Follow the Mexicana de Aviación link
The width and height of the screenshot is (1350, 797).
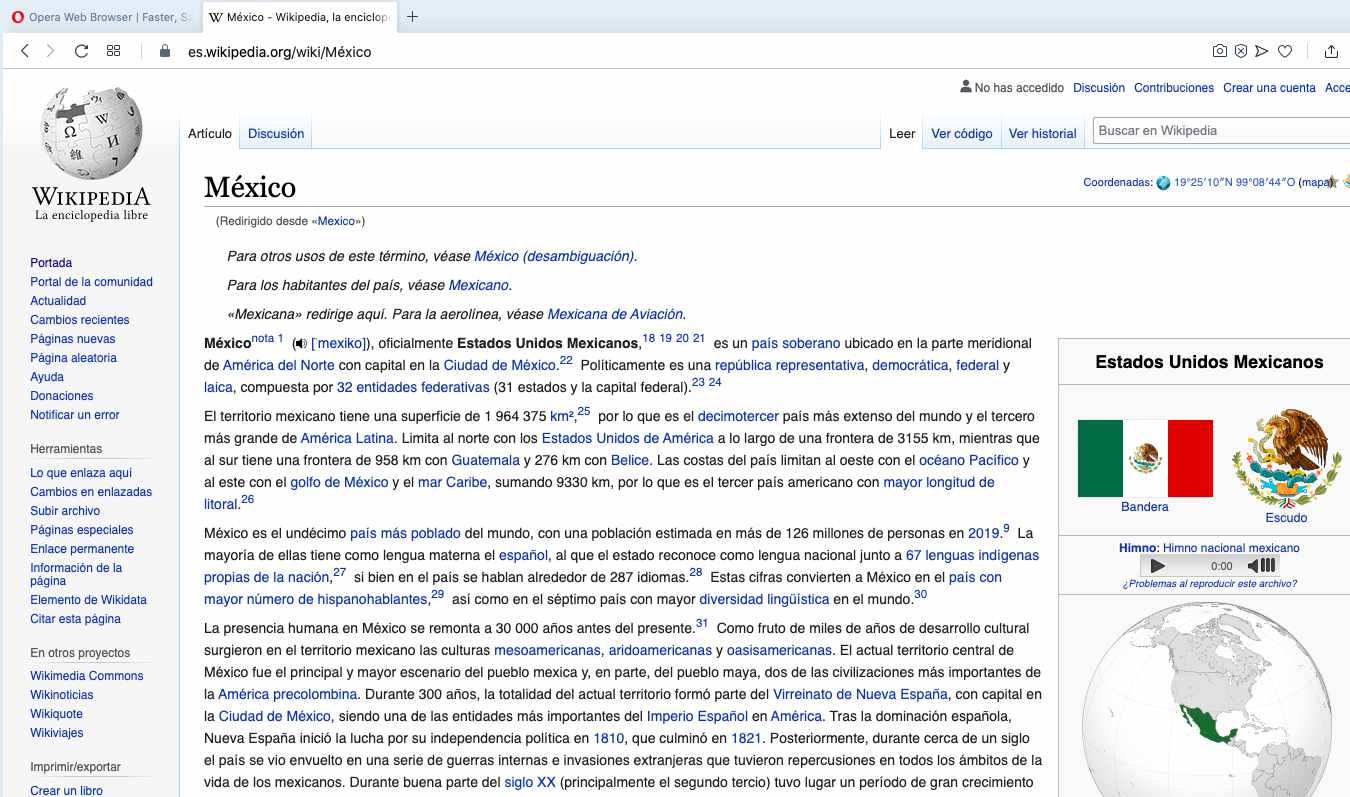click(615, 314)
